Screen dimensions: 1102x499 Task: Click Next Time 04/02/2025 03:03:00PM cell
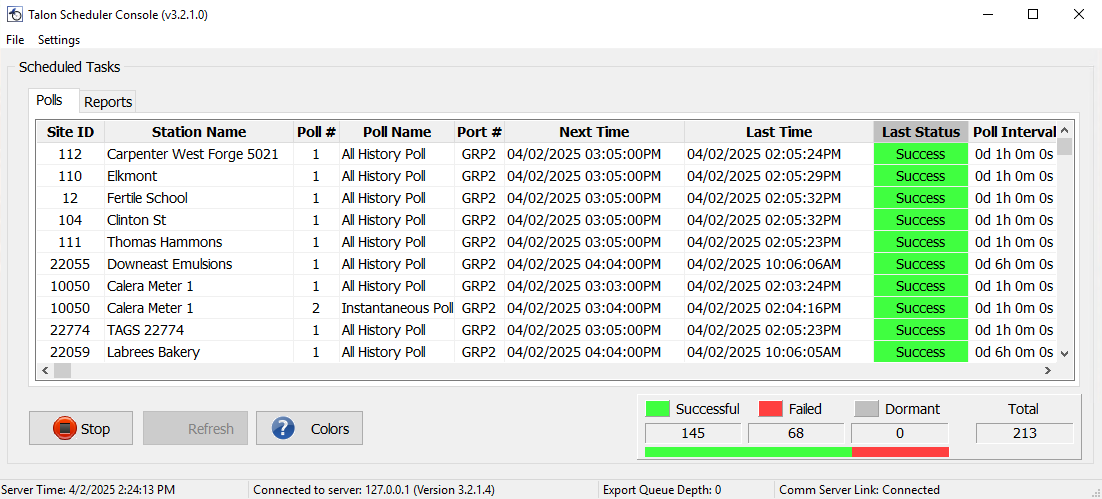tap(595, 286)
